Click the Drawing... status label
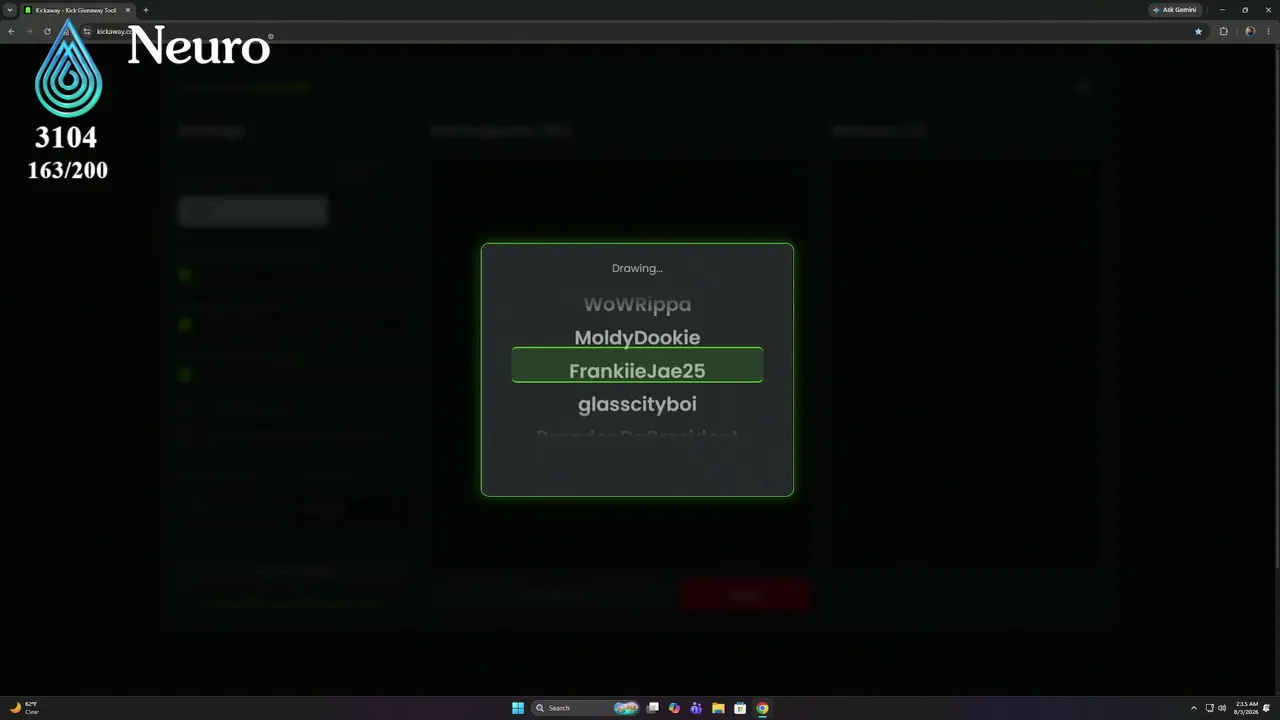This screenshot has height=720, width=1280. point(637,268)
